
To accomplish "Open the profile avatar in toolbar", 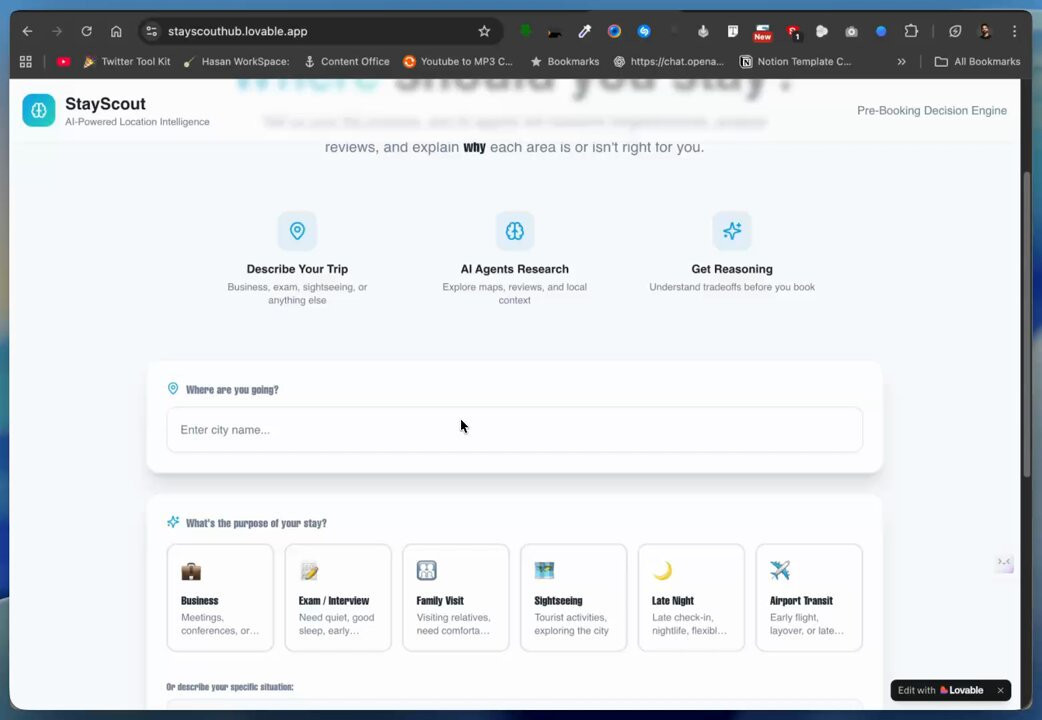I will (985, 31).
